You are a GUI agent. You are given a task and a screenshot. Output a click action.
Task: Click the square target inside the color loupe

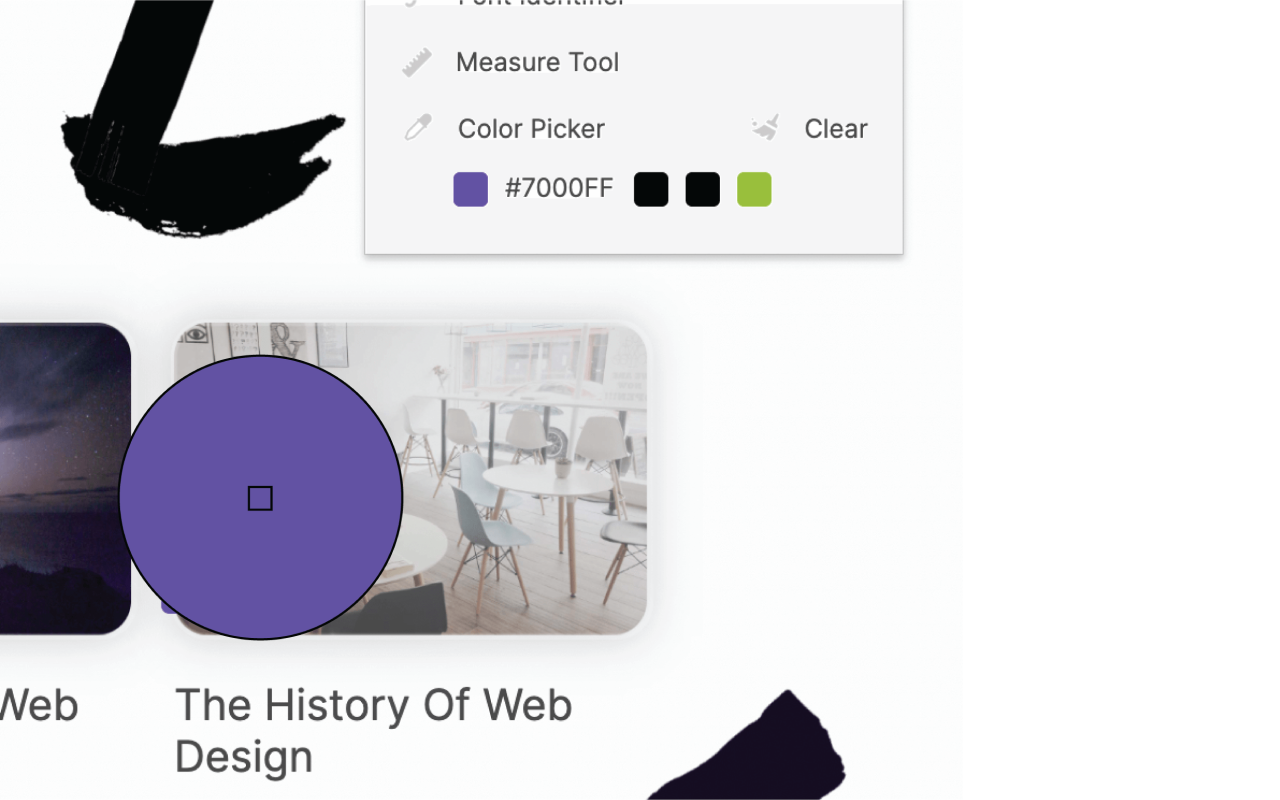pos(260,498)
